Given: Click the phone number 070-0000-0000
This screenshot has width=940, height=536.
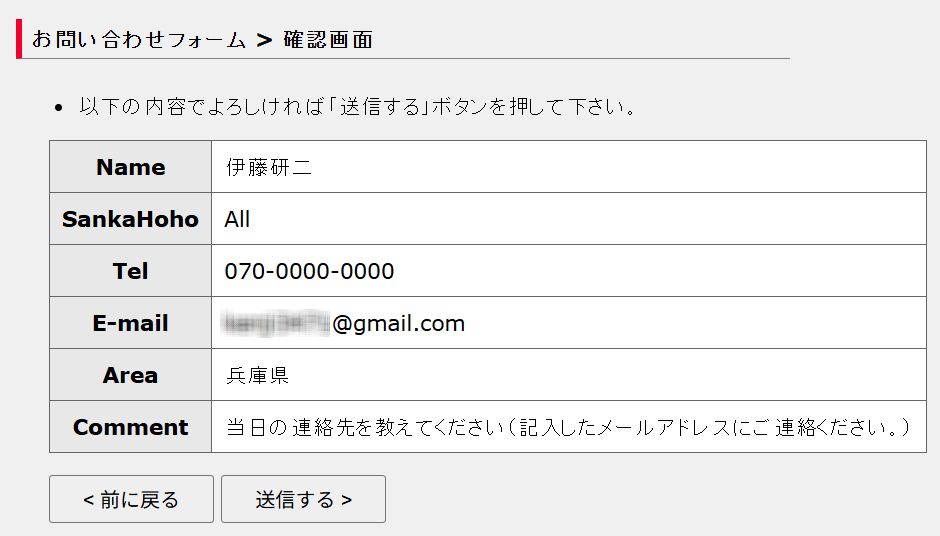Looking at the screenshot, I should 309,271.
